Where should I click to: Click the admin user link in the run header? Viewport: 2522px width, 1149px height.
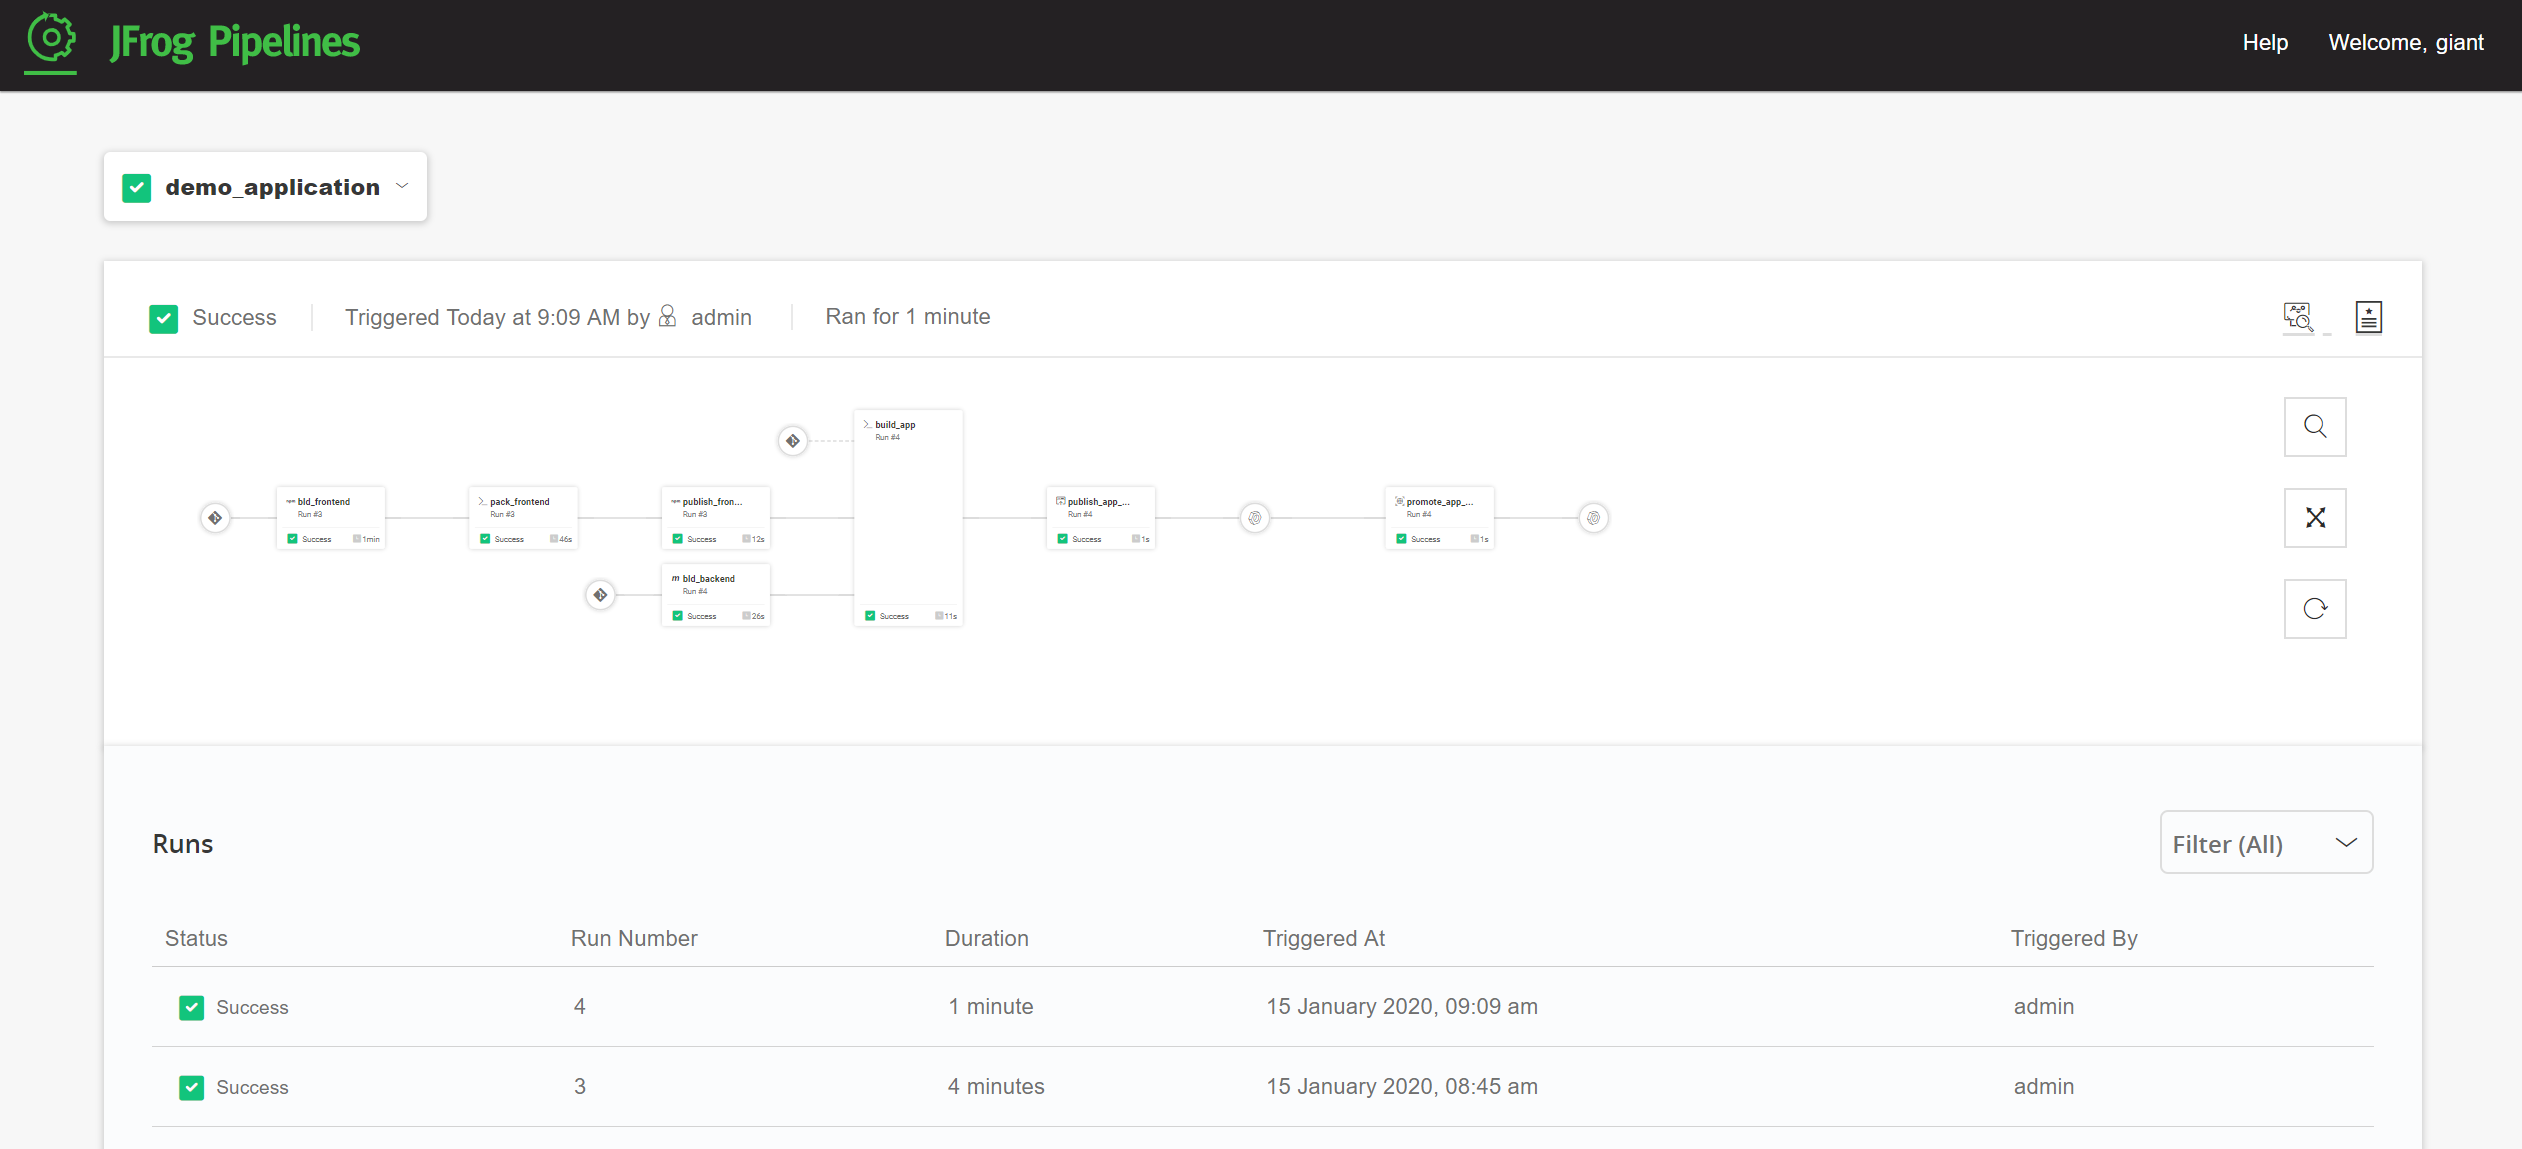click(721, 317)
